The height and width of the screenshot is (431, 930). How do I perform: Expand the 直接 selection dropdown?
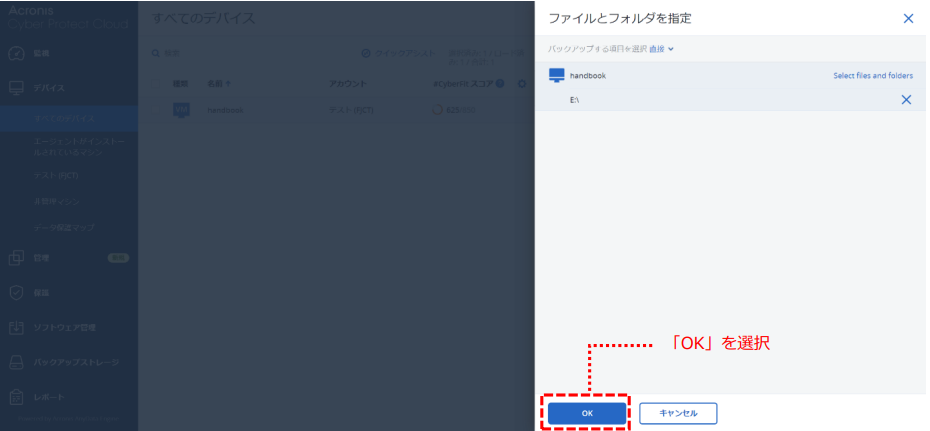coord(661,48)
